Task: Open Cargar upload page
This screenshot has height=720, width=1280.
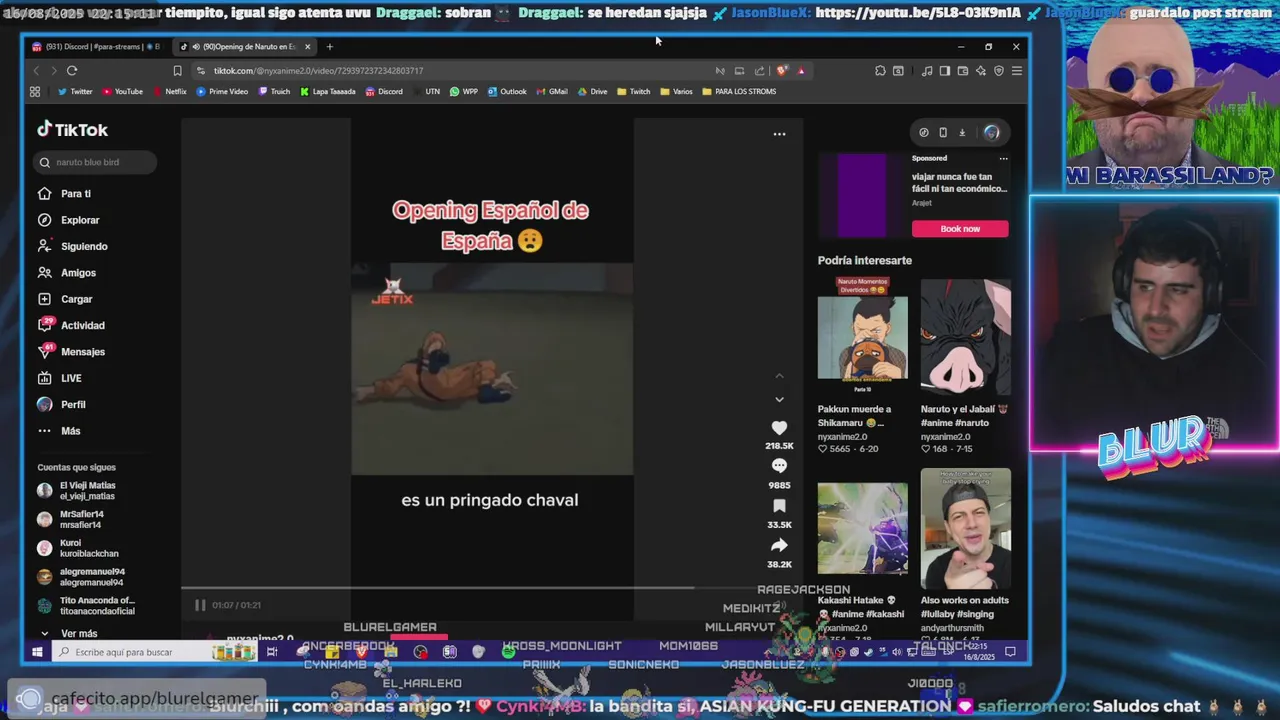Action: point(64,299)
